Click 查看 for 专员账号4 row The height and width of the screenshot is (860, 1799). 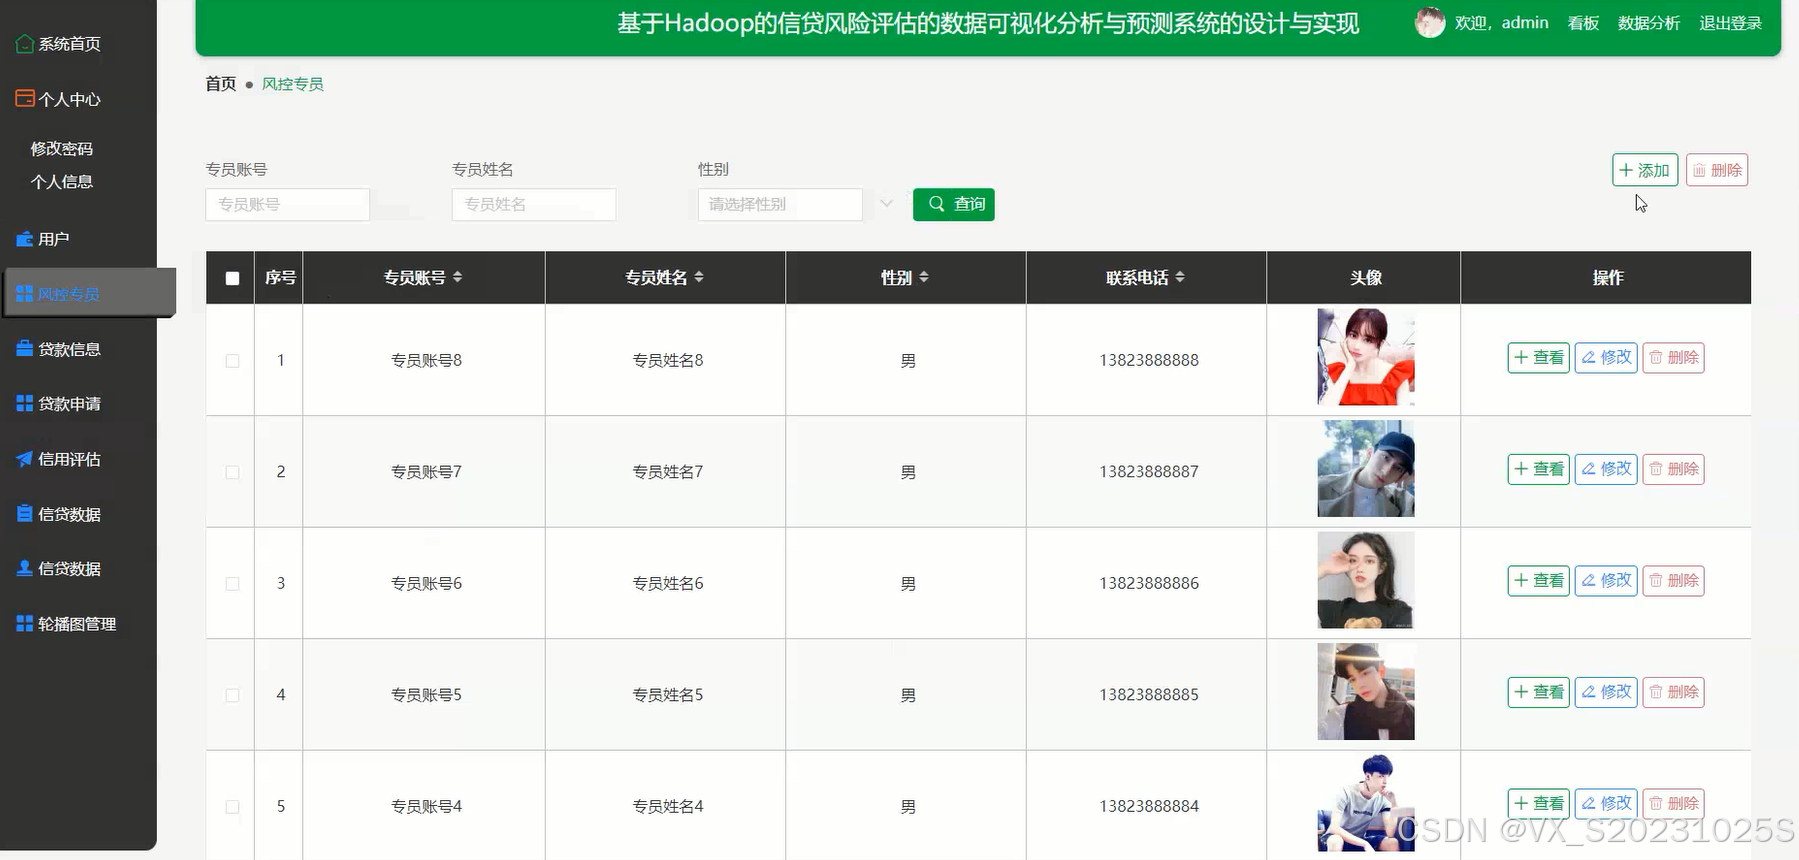point(1539,803)
